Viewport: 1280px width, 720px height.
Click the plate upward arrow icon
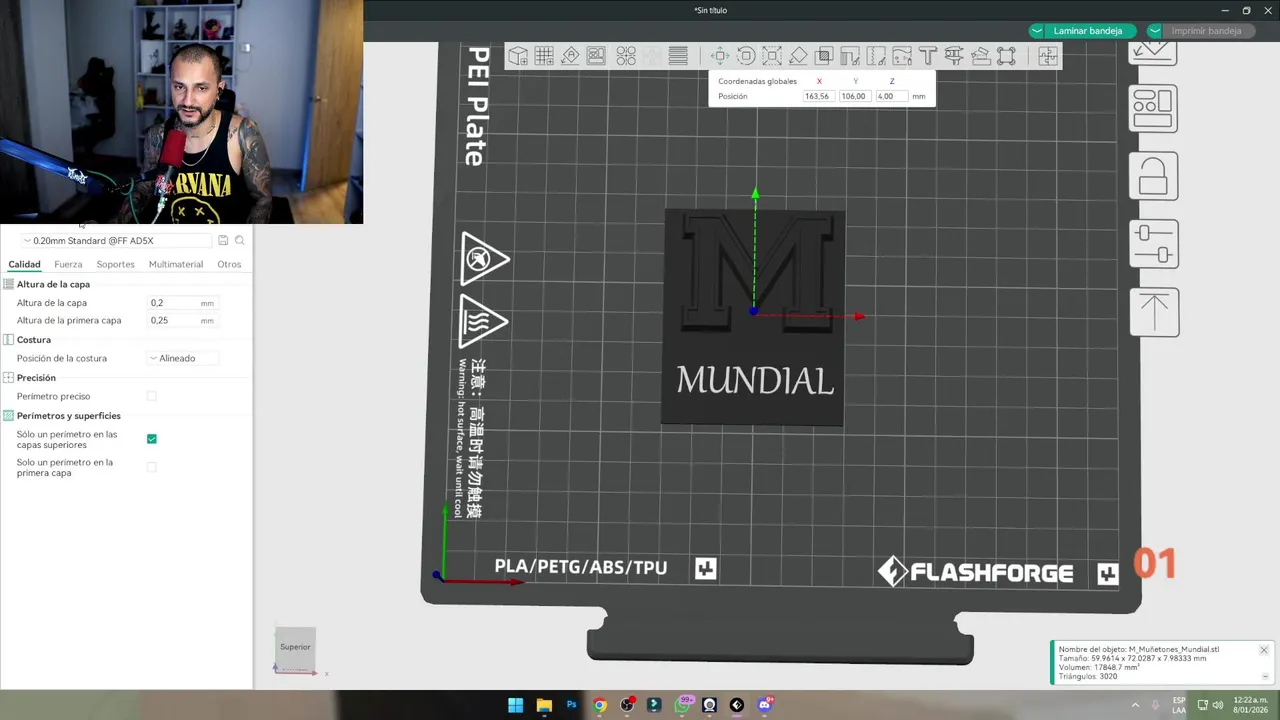click(1153, 312)
